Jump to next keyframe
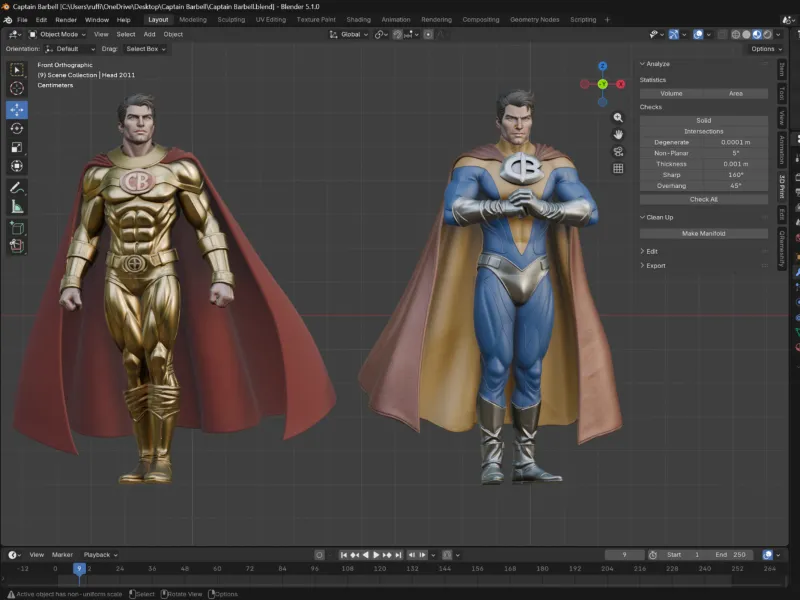800x600 pixels. (x=387, y=555)
